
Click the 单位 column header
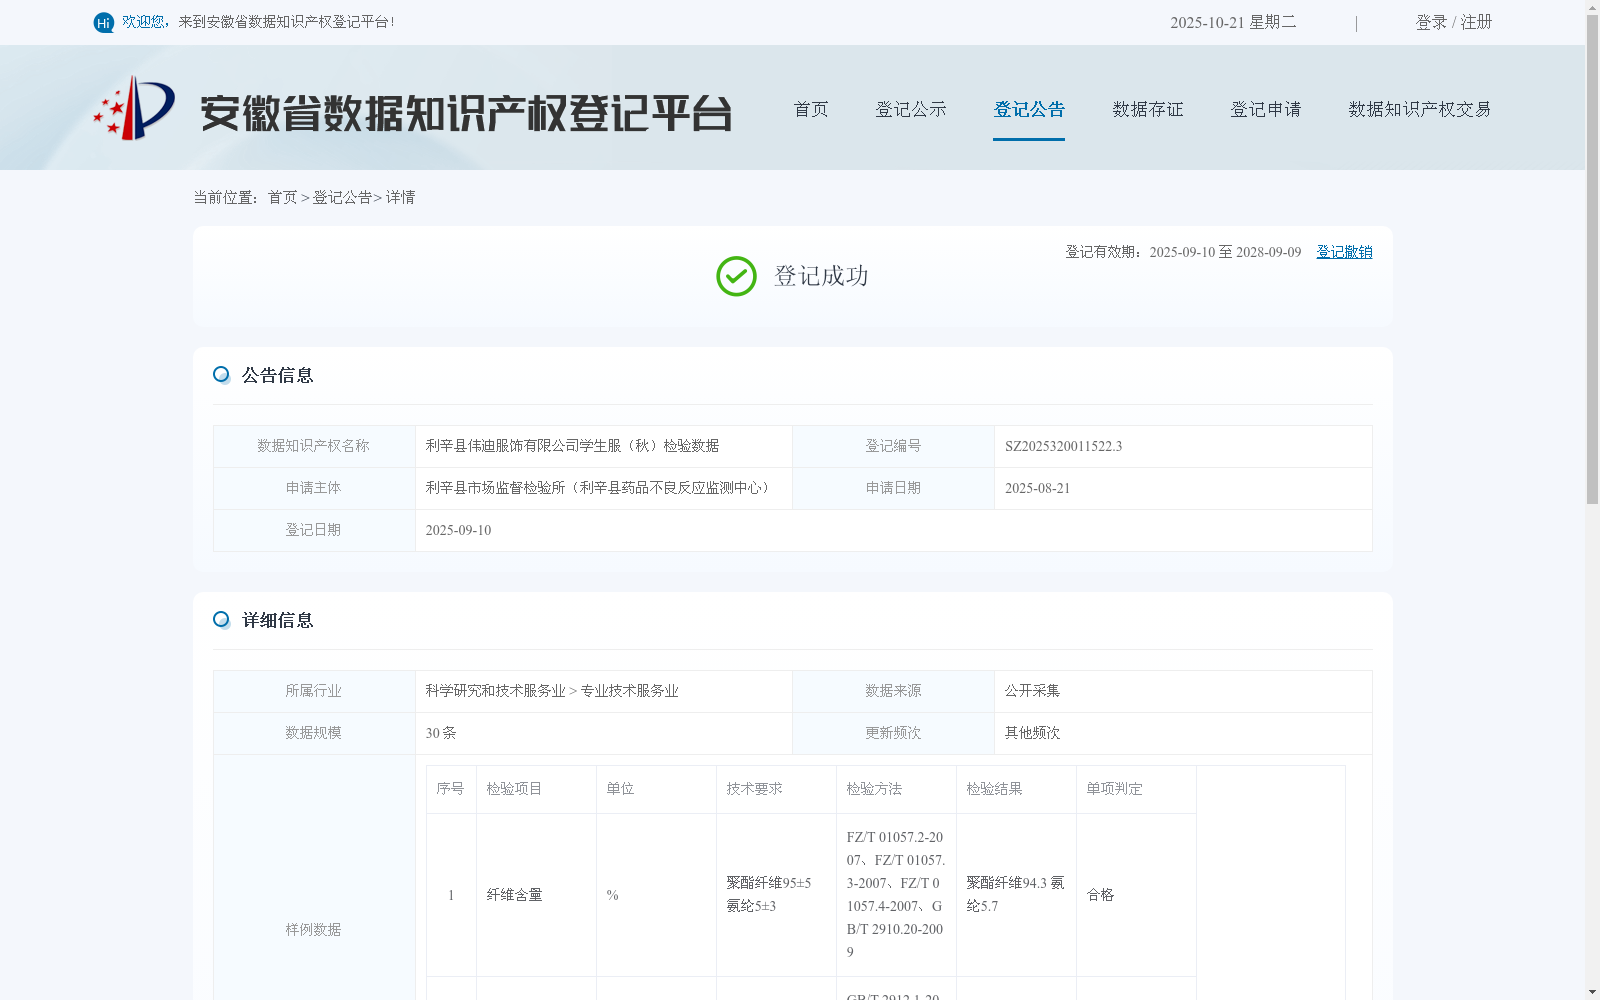tap(656, 789)
